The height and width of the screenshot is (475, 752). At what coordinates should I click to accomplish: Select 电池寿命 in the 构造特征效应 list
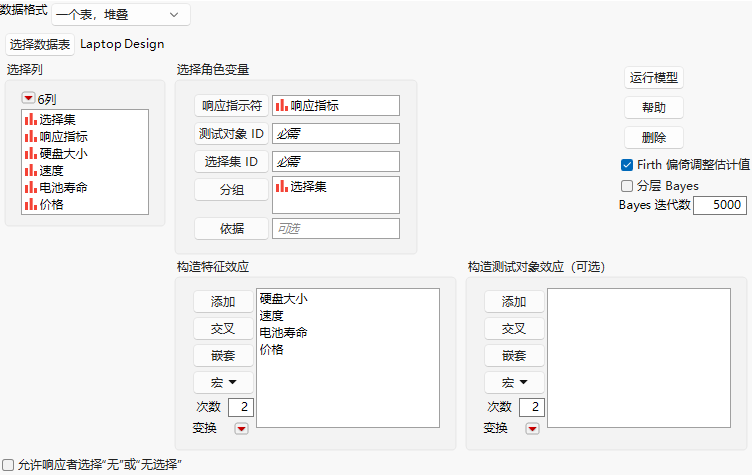click(283, 332)
